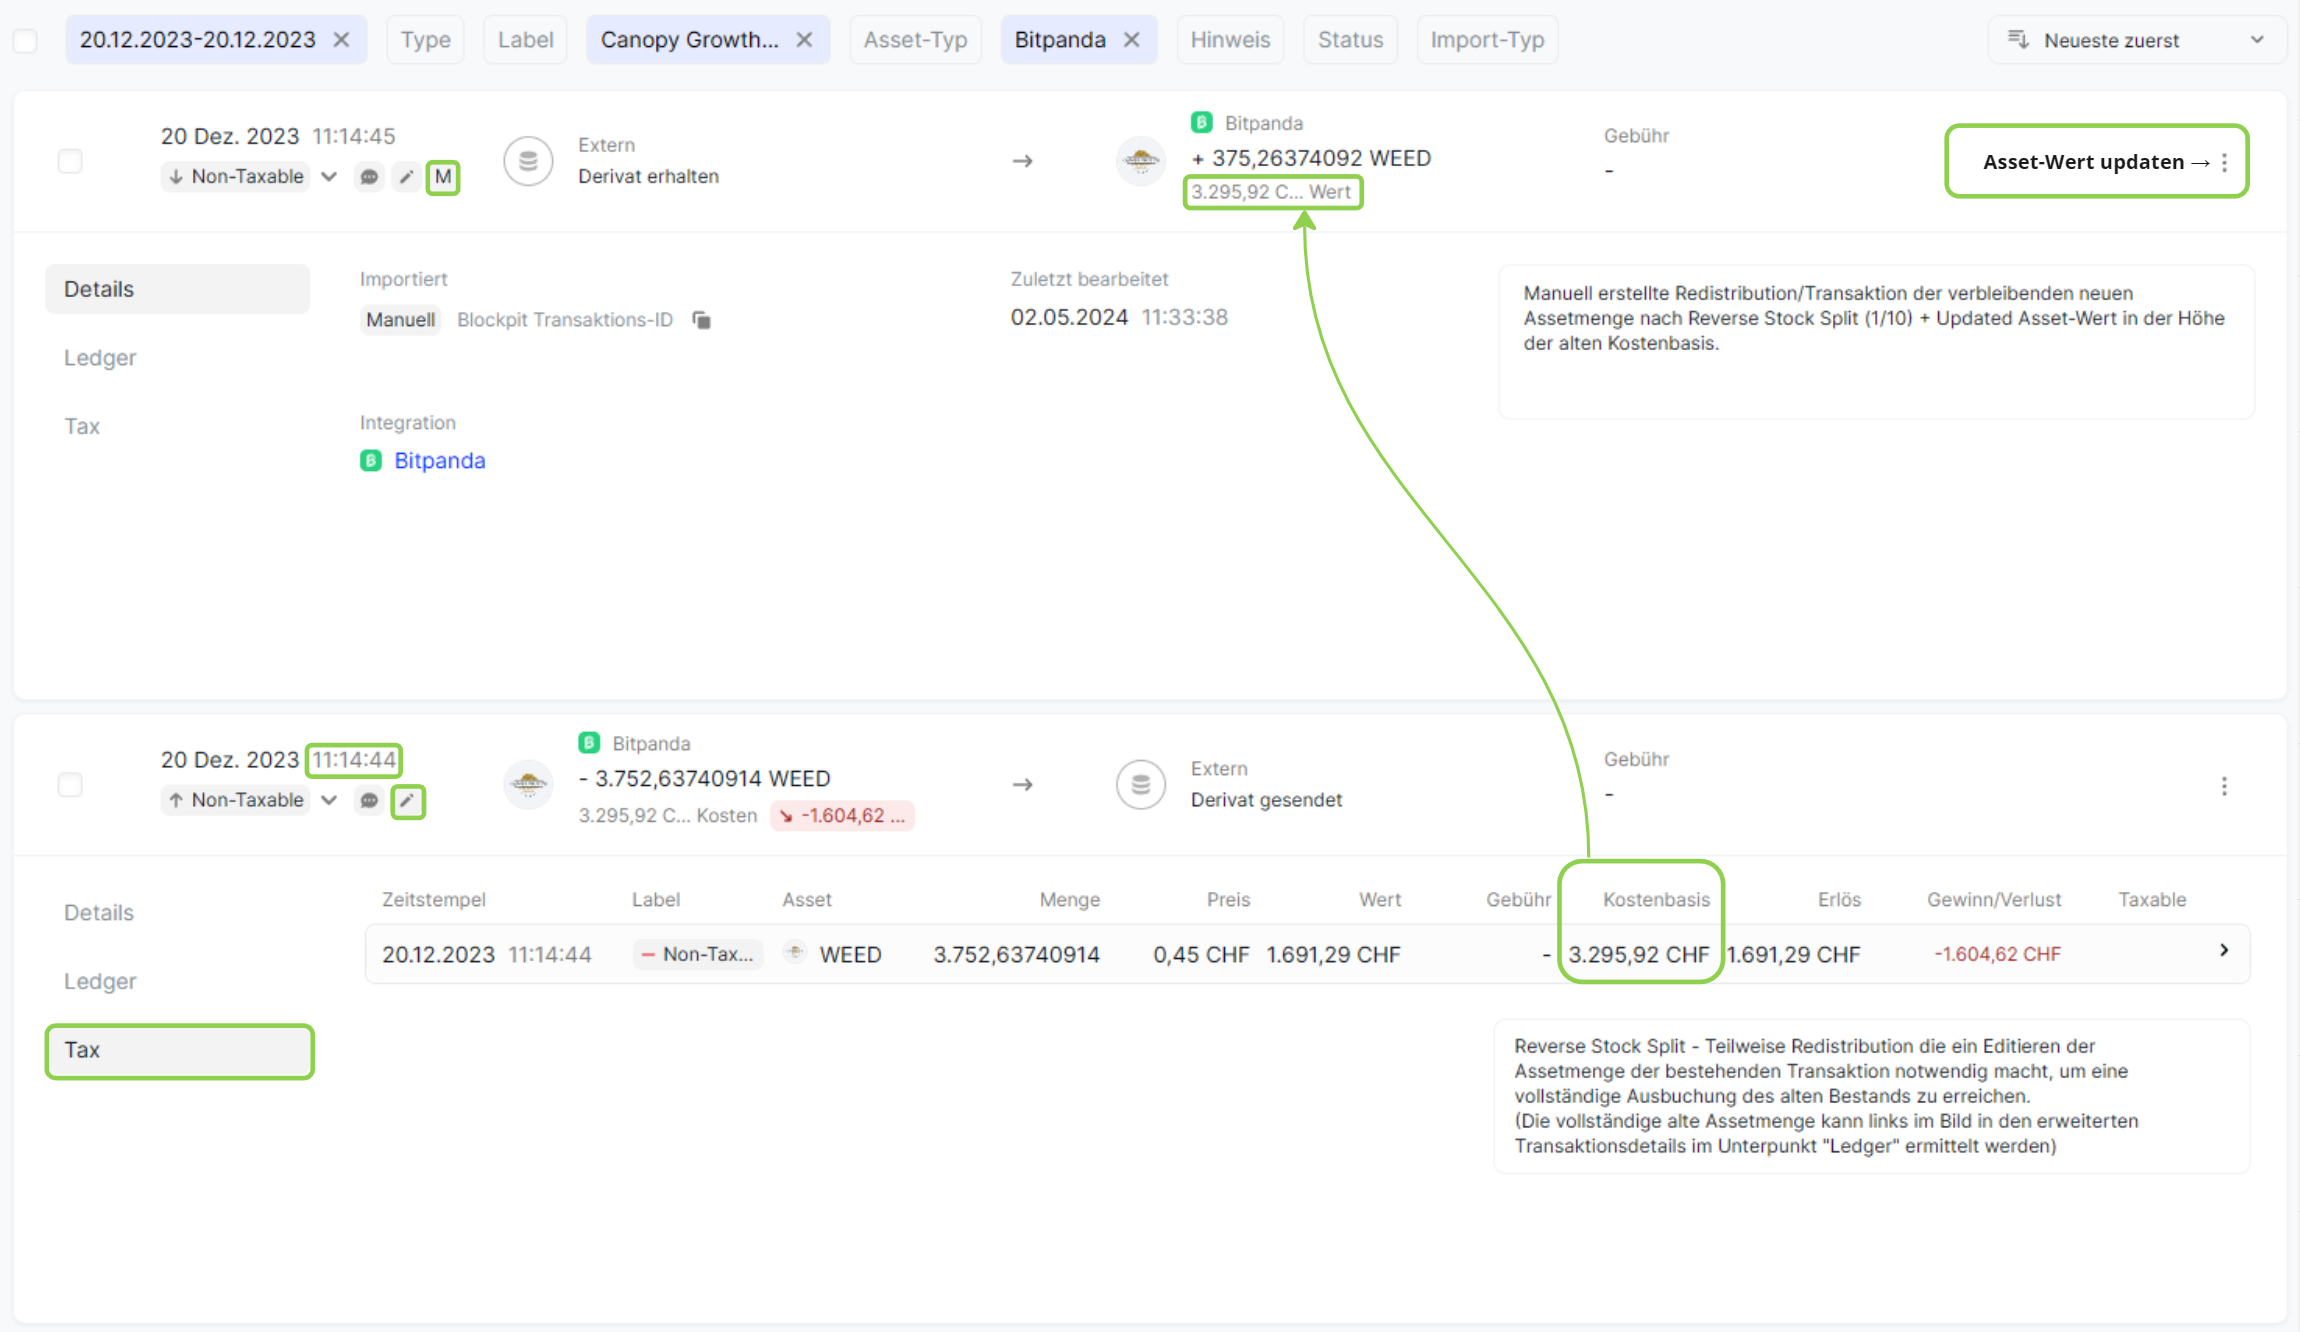Screen dimensions: 2300x1332
Task: Click the Manuell import tag
Action: (x=400, y=320)
